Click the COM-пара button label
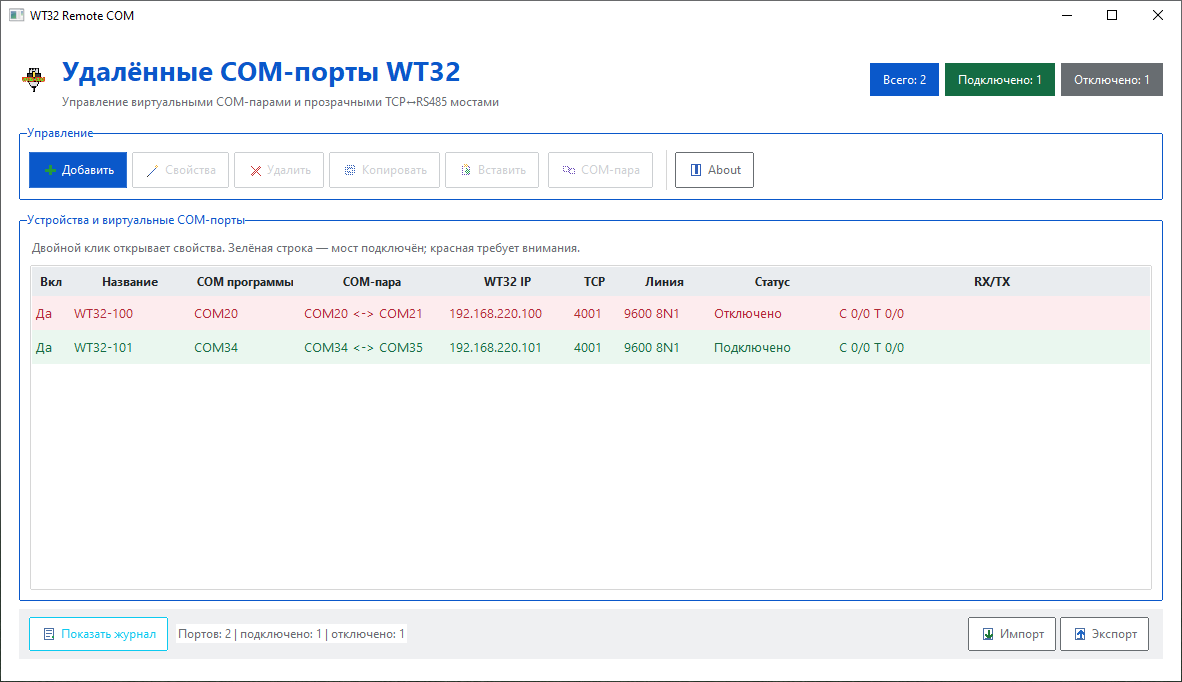This screenshot has height=682, width=1182. (611, 170)
